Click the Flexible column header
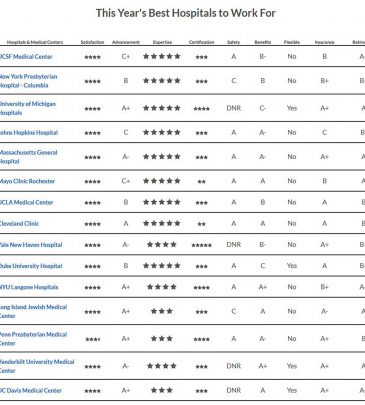Viewport: 365px width, 405px height. tap(292, 42)
